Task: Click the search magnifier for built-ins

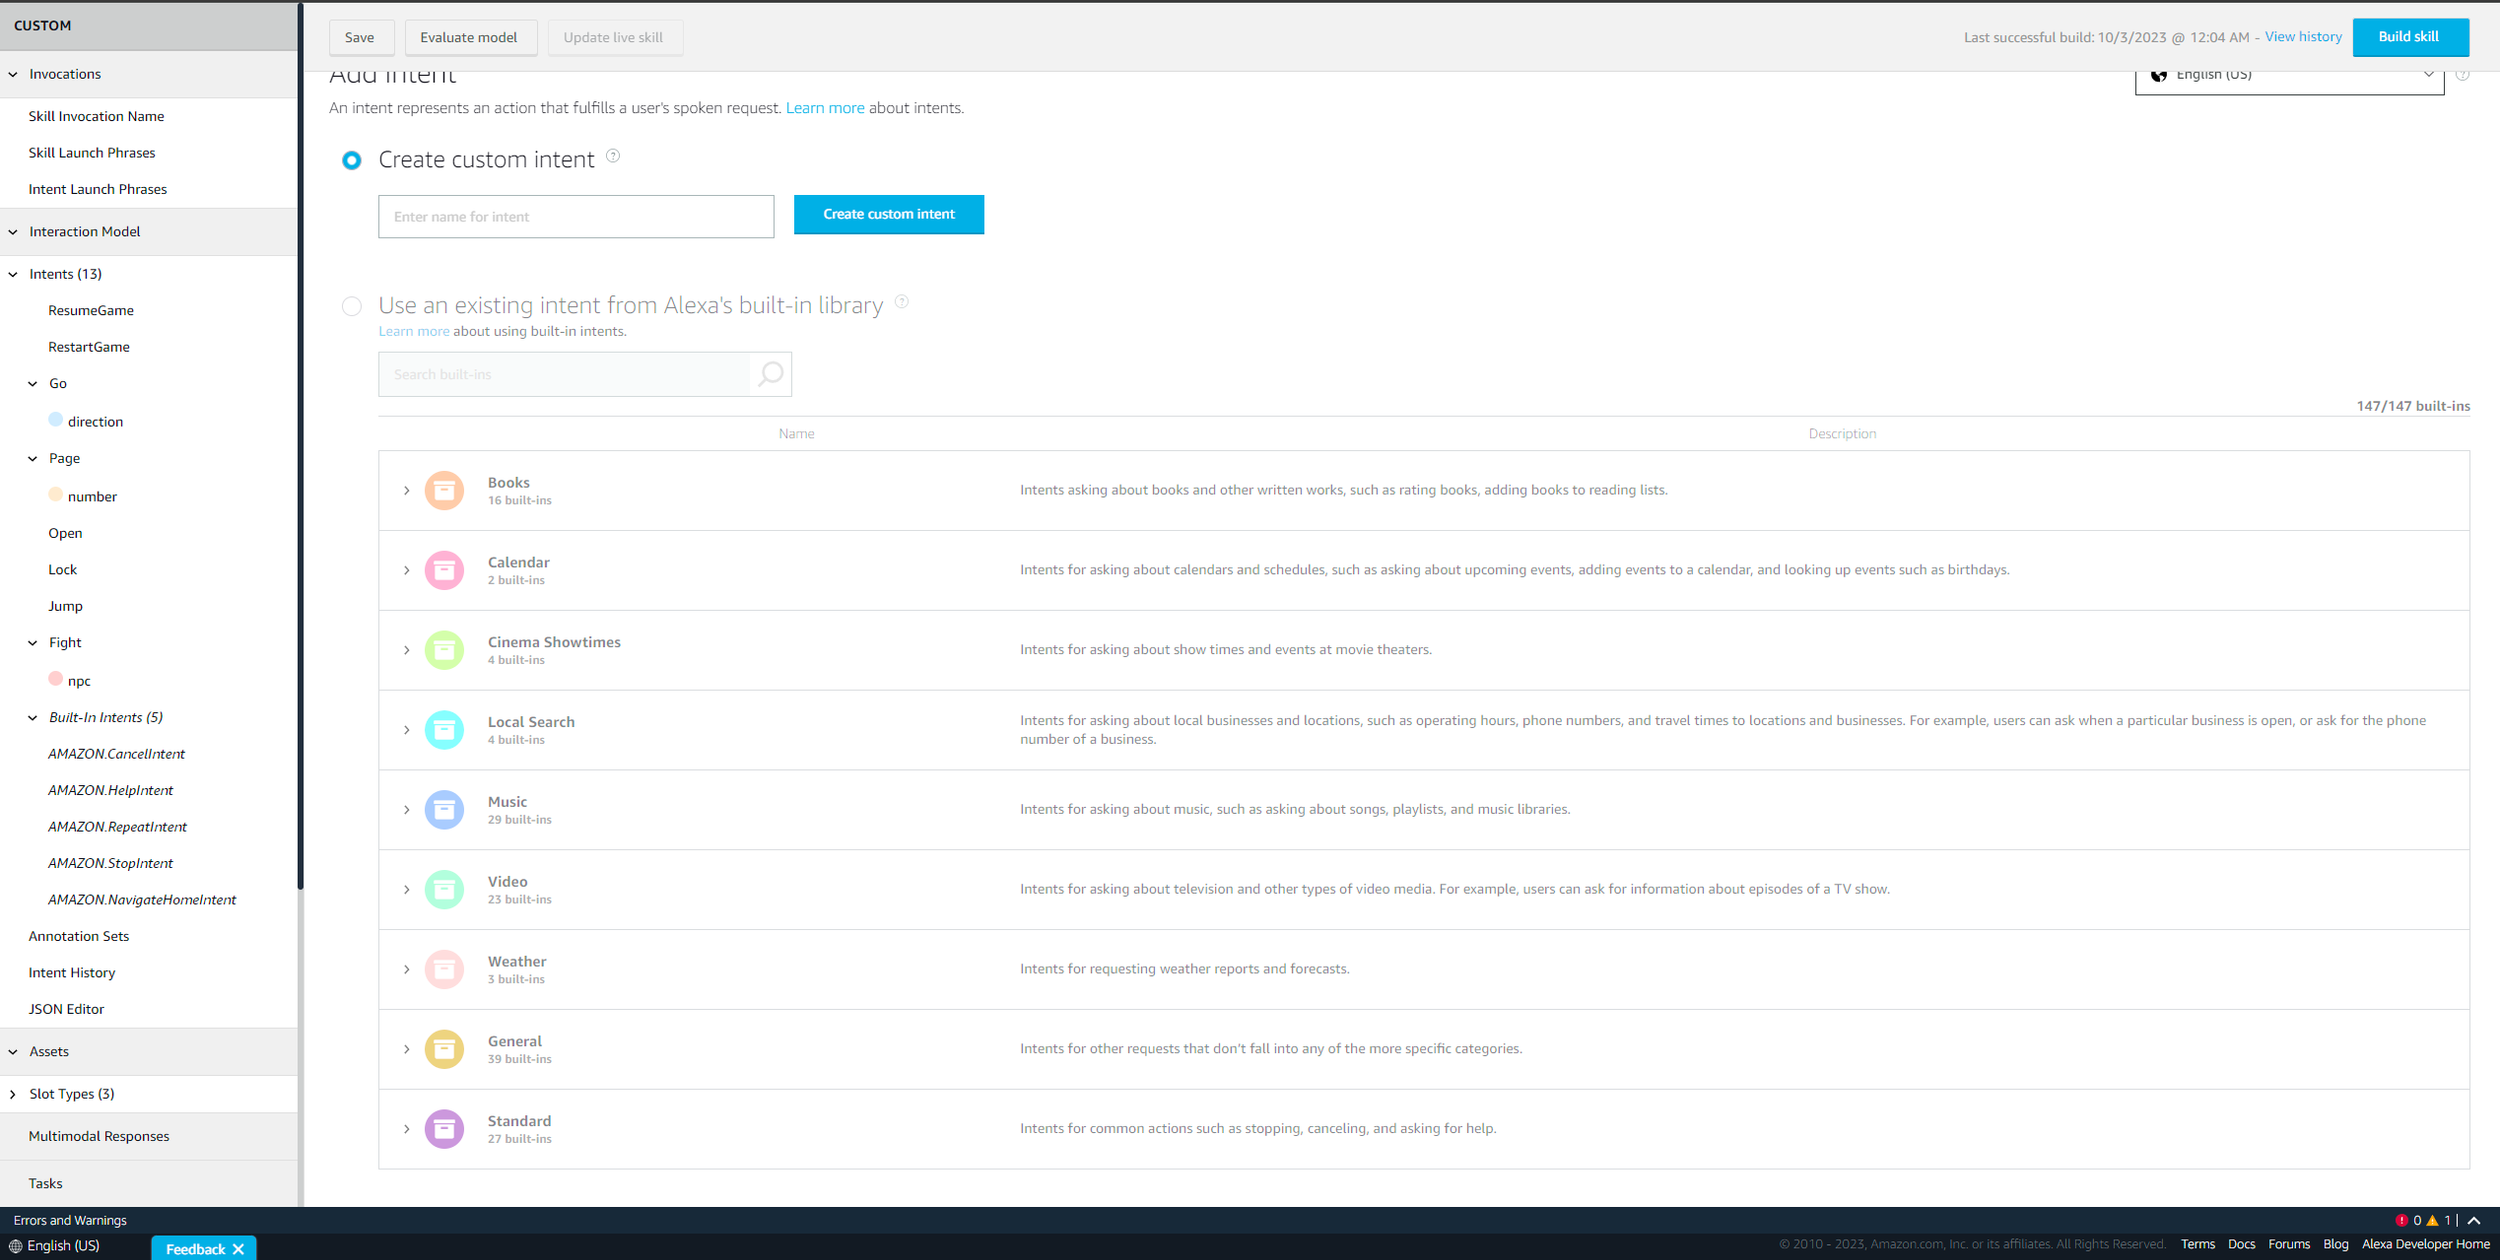Action: [770, 374]
